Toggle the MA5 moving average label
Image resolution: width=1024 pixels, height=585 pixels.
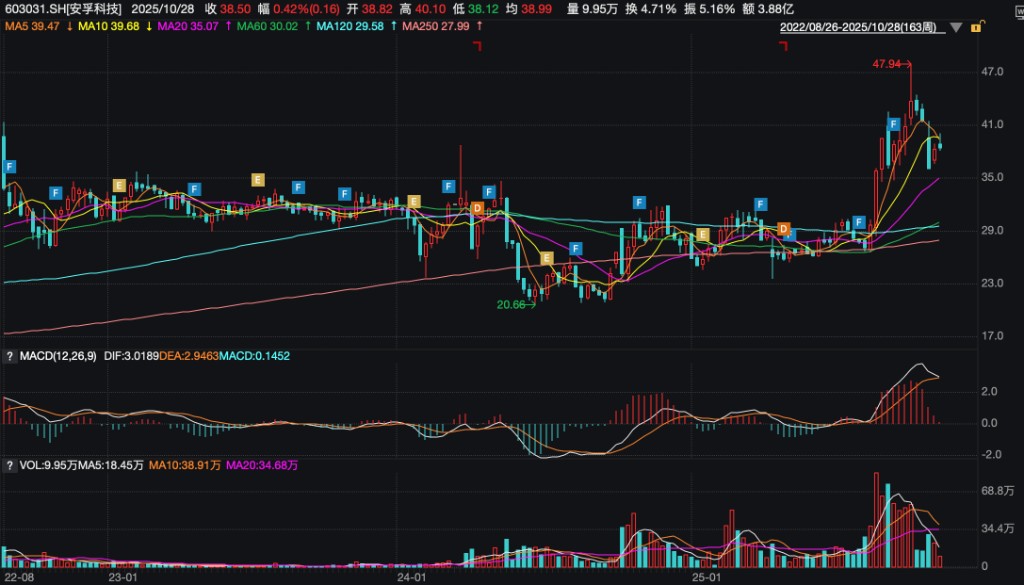33,26
